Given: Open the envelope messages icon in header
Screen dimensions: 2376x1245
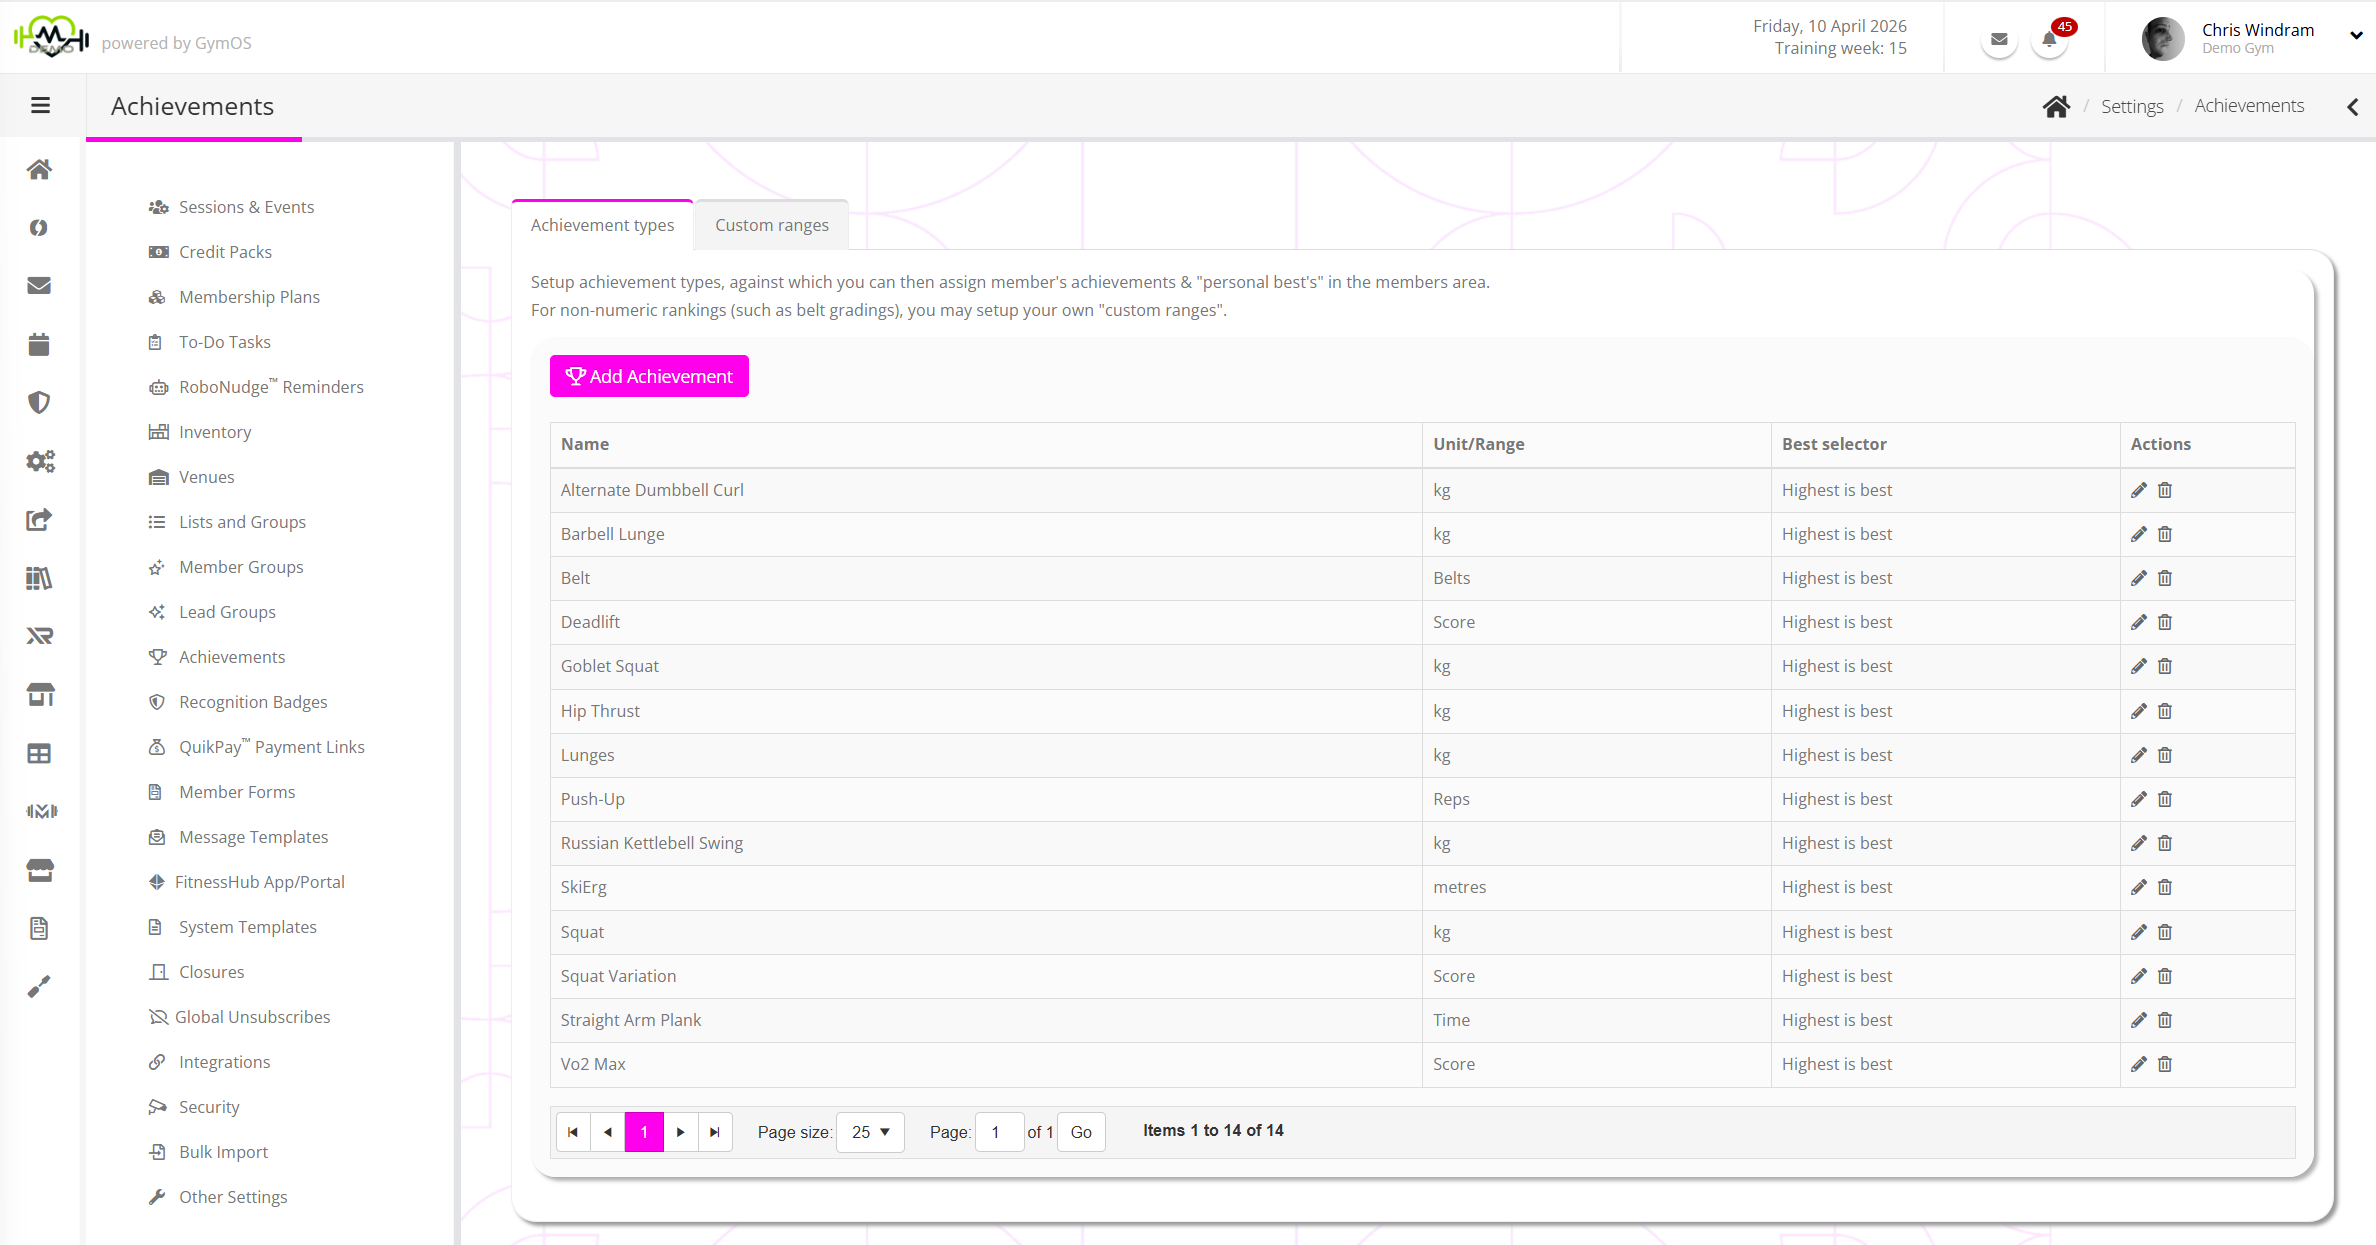Looking at the screenshot, I should click(1999, 40).
